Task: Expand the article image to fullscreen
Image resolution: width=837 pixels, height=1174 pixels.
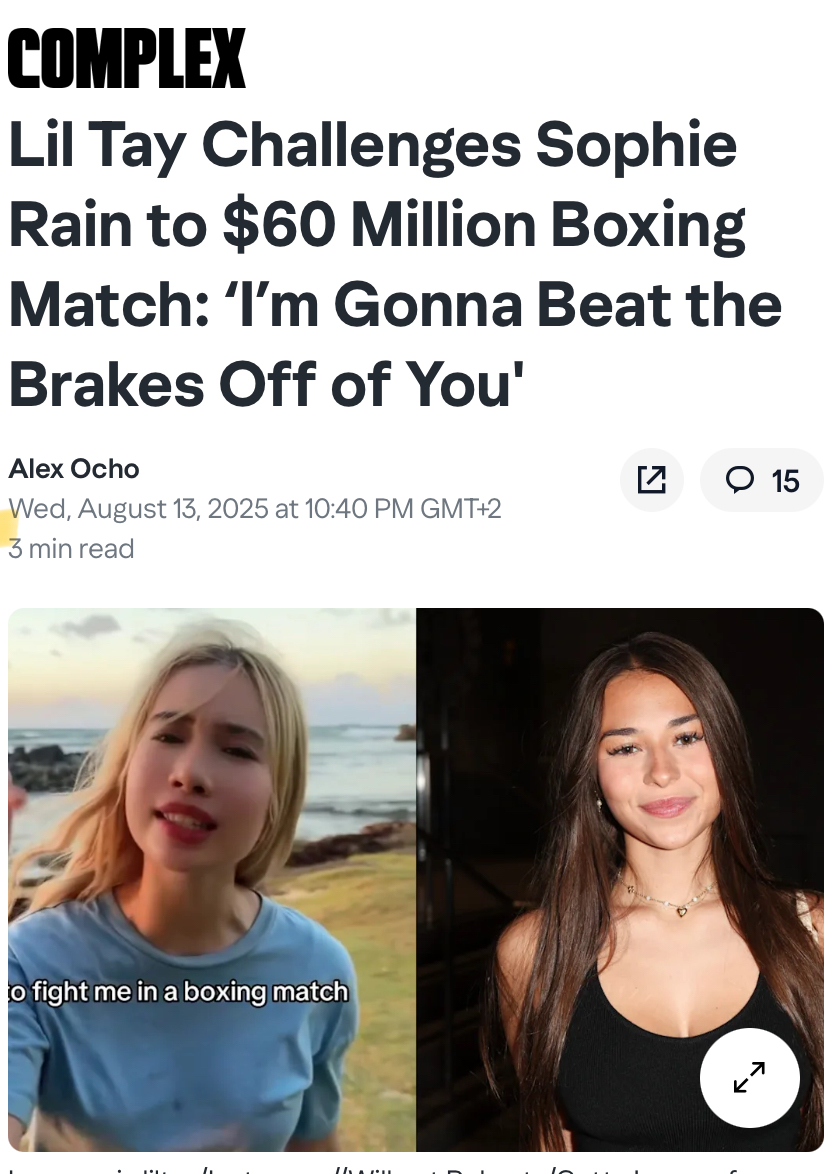Action: 749,1077
